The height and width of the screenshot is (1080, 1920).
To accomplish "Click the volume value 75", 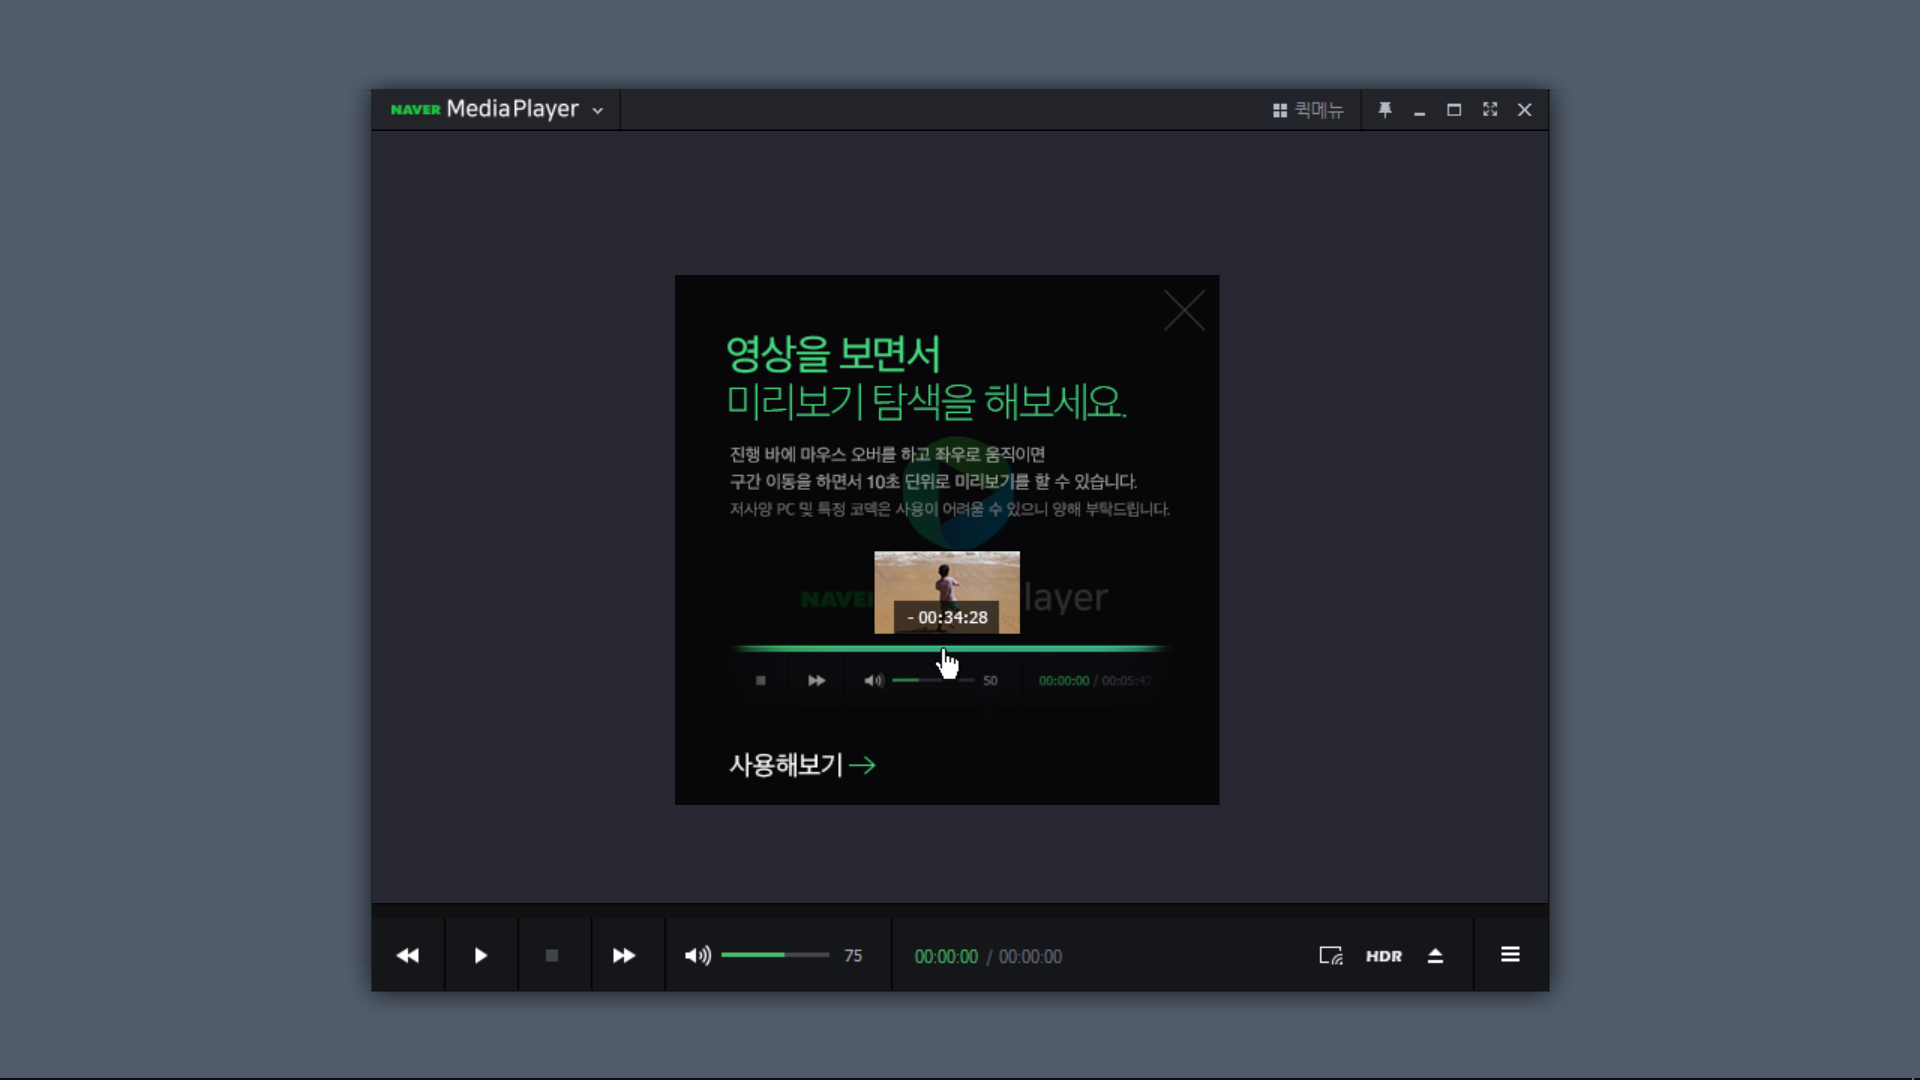I will [853, 956].
